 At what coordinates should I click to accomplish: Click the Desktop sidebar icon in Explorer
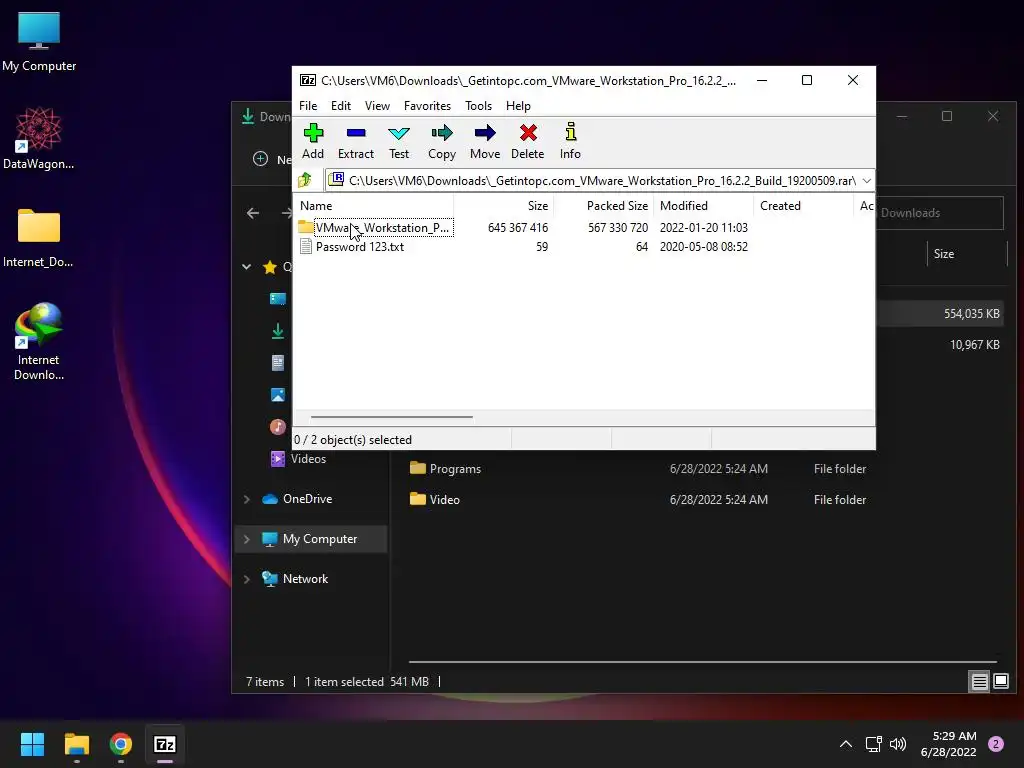278,298
